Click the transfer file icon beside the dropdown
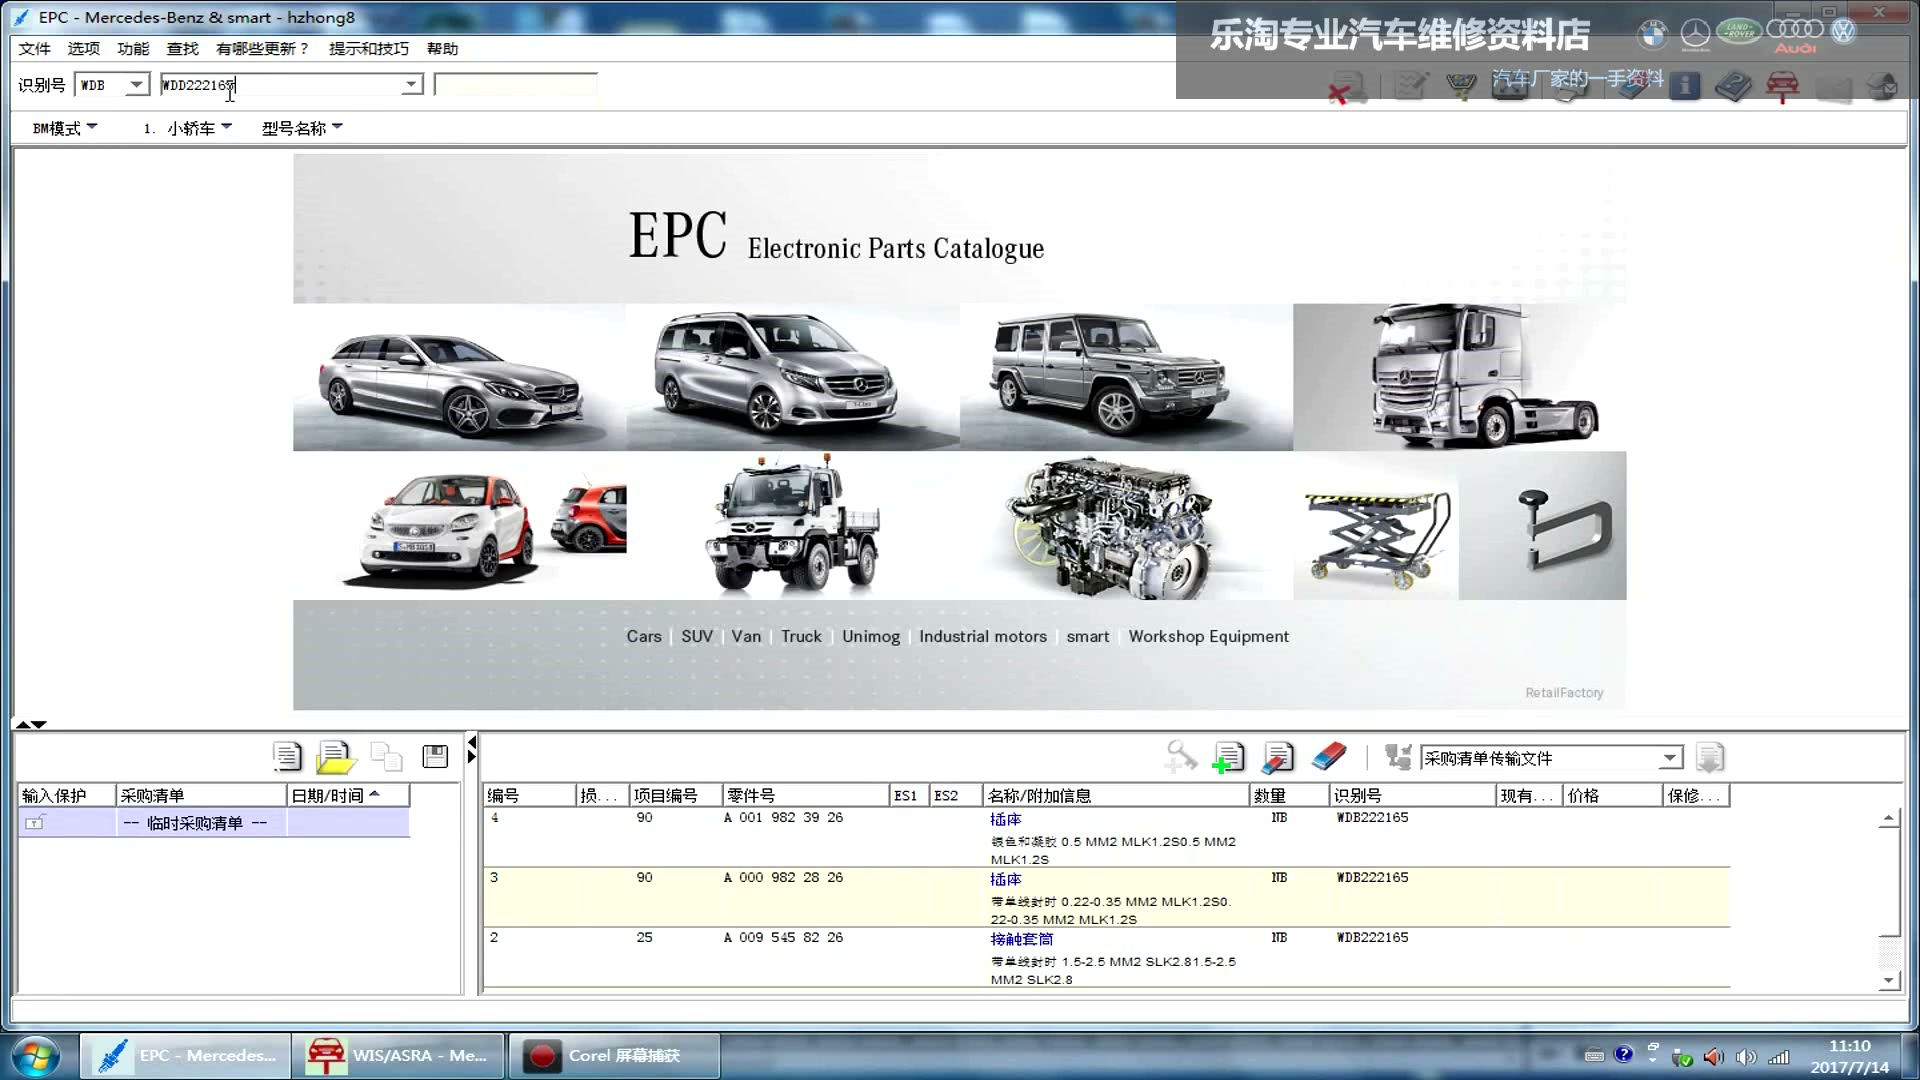1920x1080 pixels. 1398,757
